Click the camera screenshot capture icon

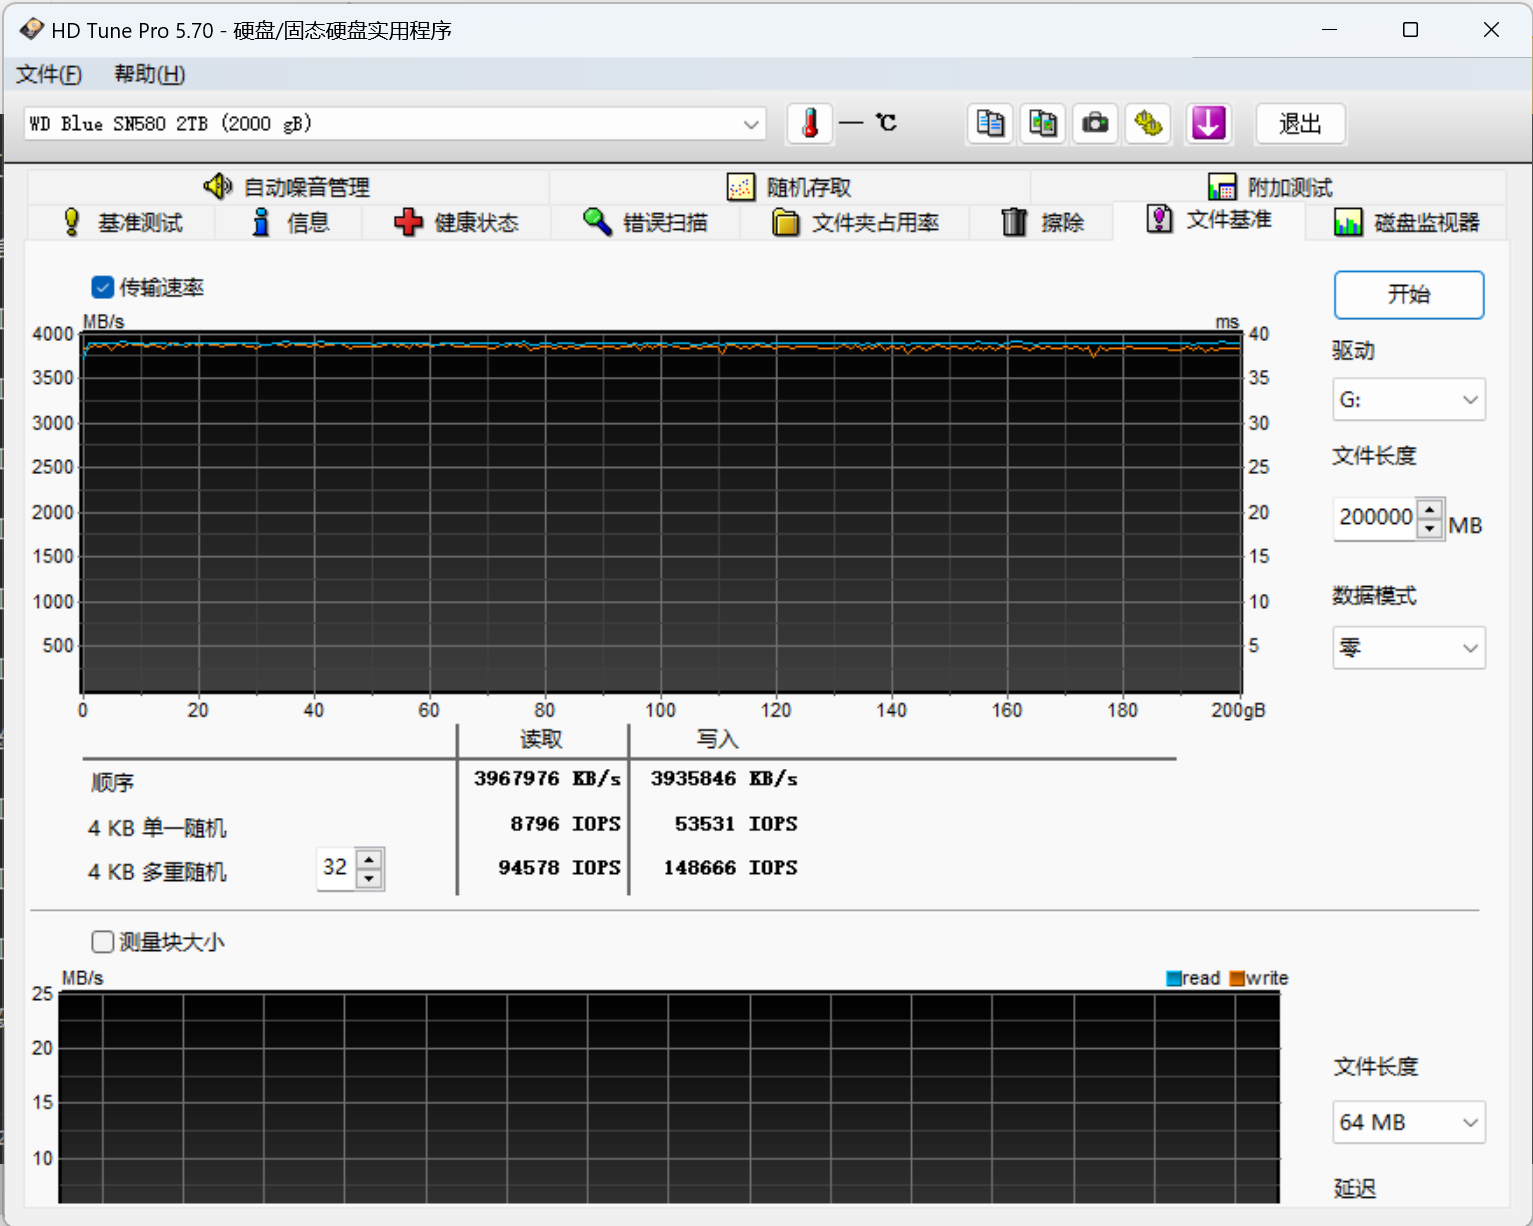[1095, 123]
